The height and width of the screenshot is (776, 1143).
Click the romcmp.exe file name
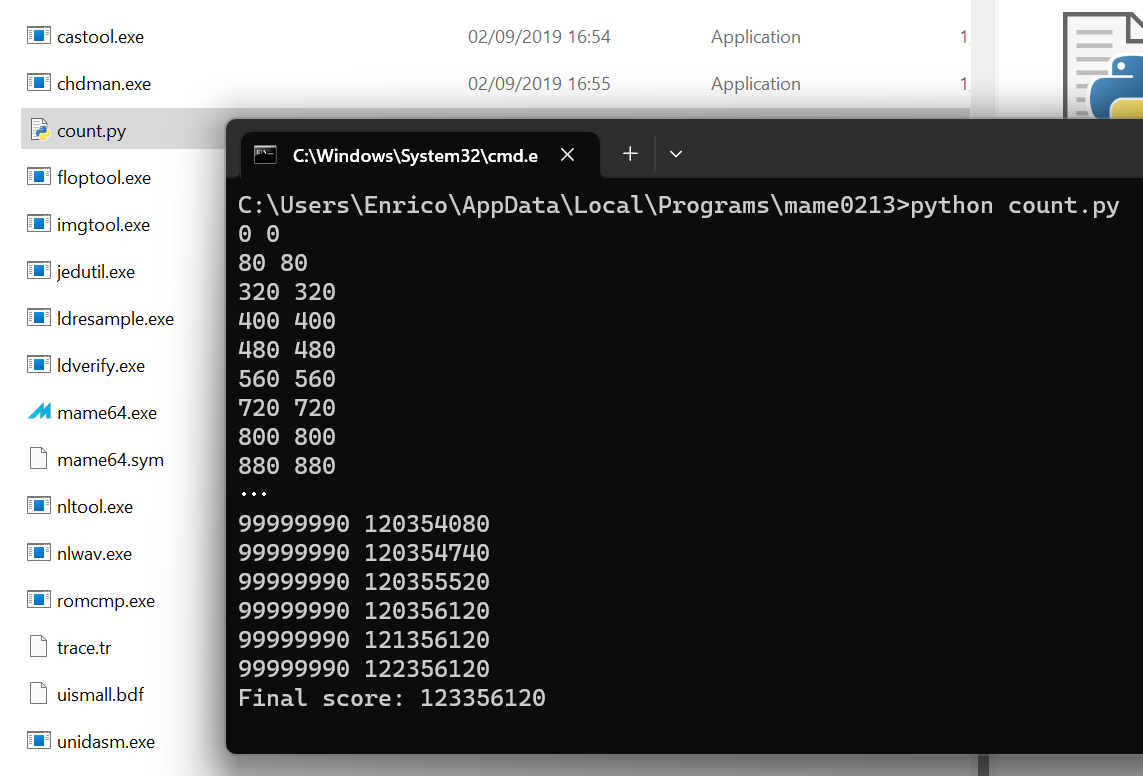coord(106,601)
